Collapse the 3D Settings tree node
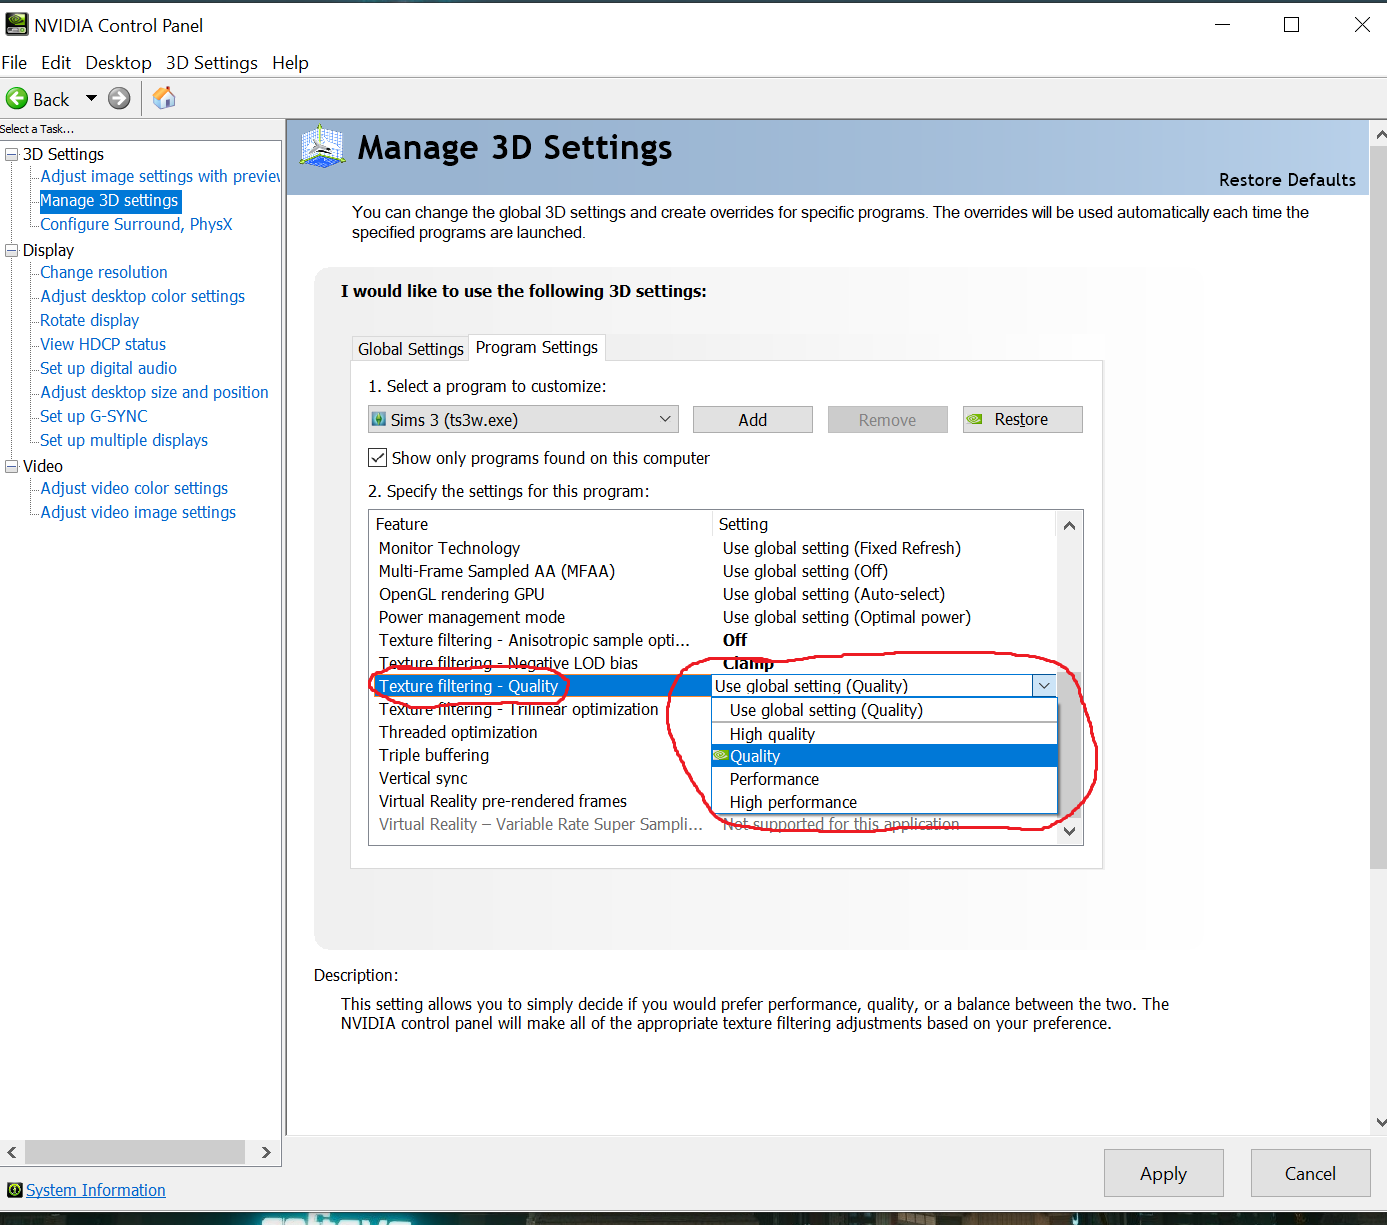Image resolution: width=1387 pixels, height=1225 pixels. point(12,154)
